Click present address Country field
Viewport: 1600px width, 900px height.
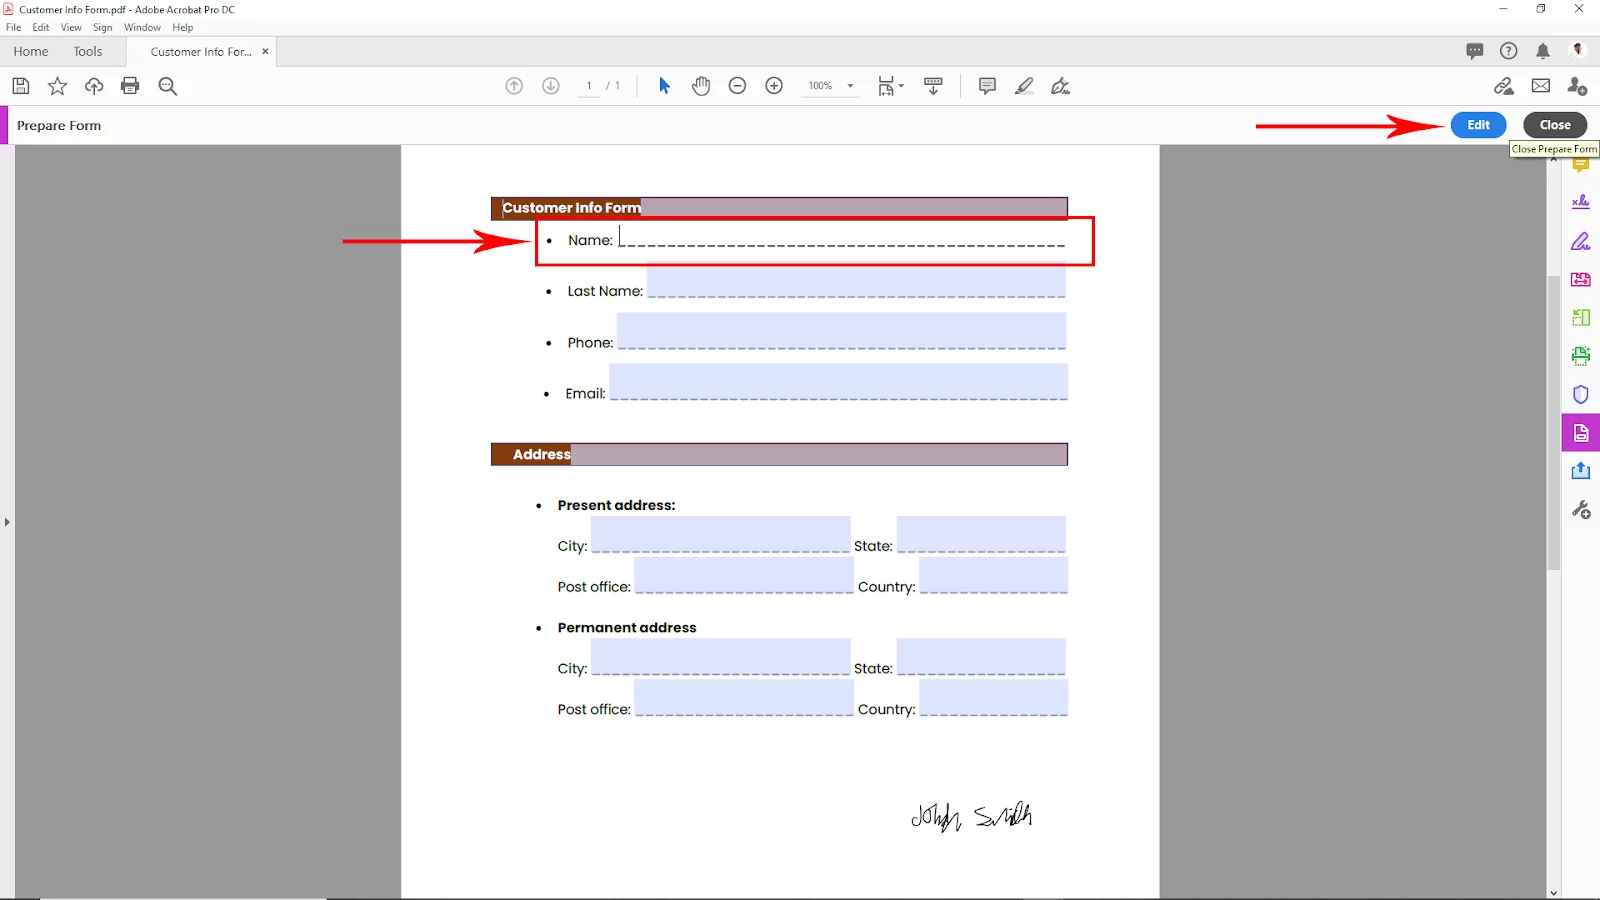click(x=994, y=576)
